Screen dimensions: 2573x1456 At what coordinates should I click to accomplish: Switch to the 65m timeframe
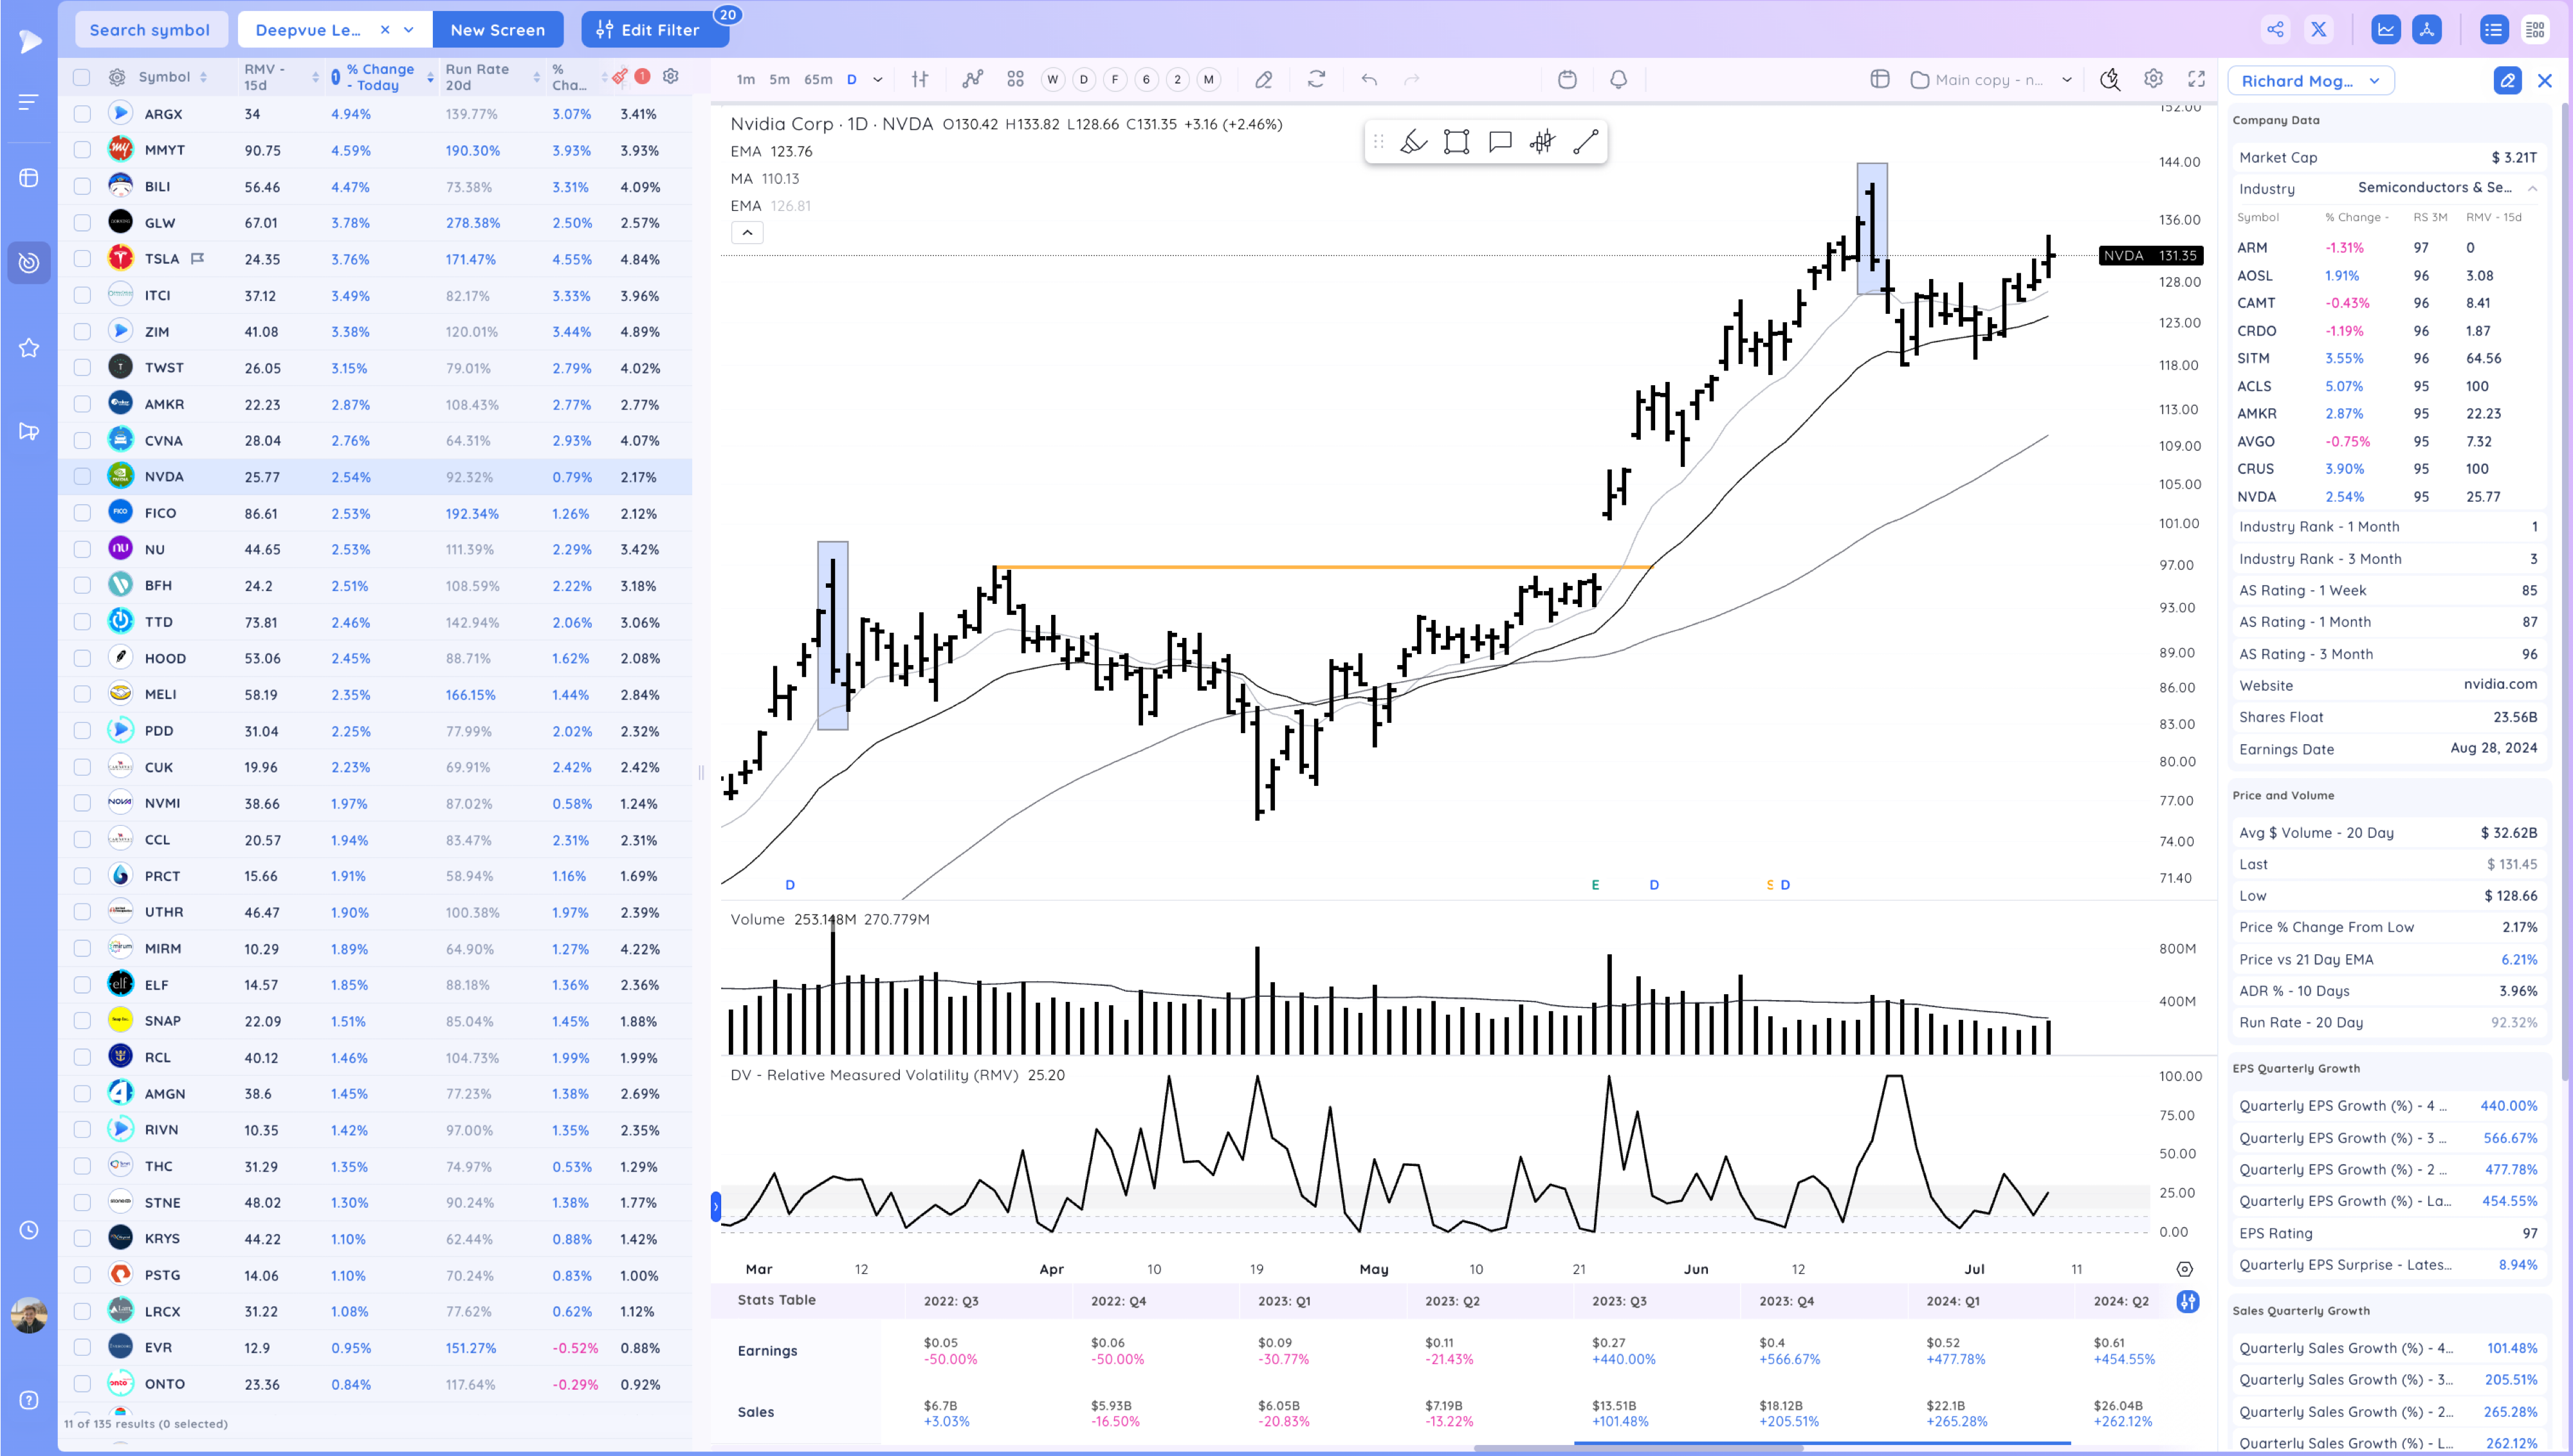(817, 79)
